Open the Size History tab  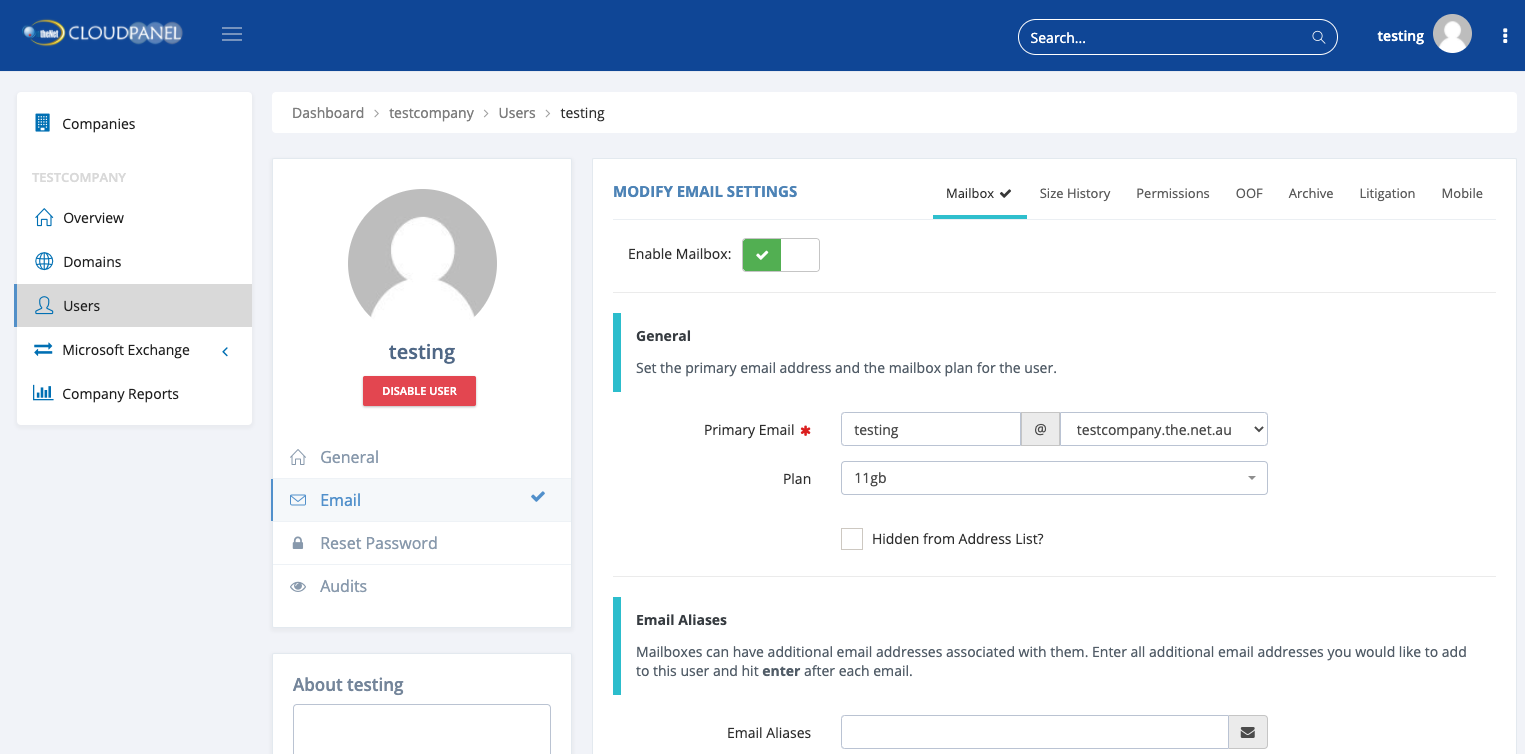pos(1074,193)
